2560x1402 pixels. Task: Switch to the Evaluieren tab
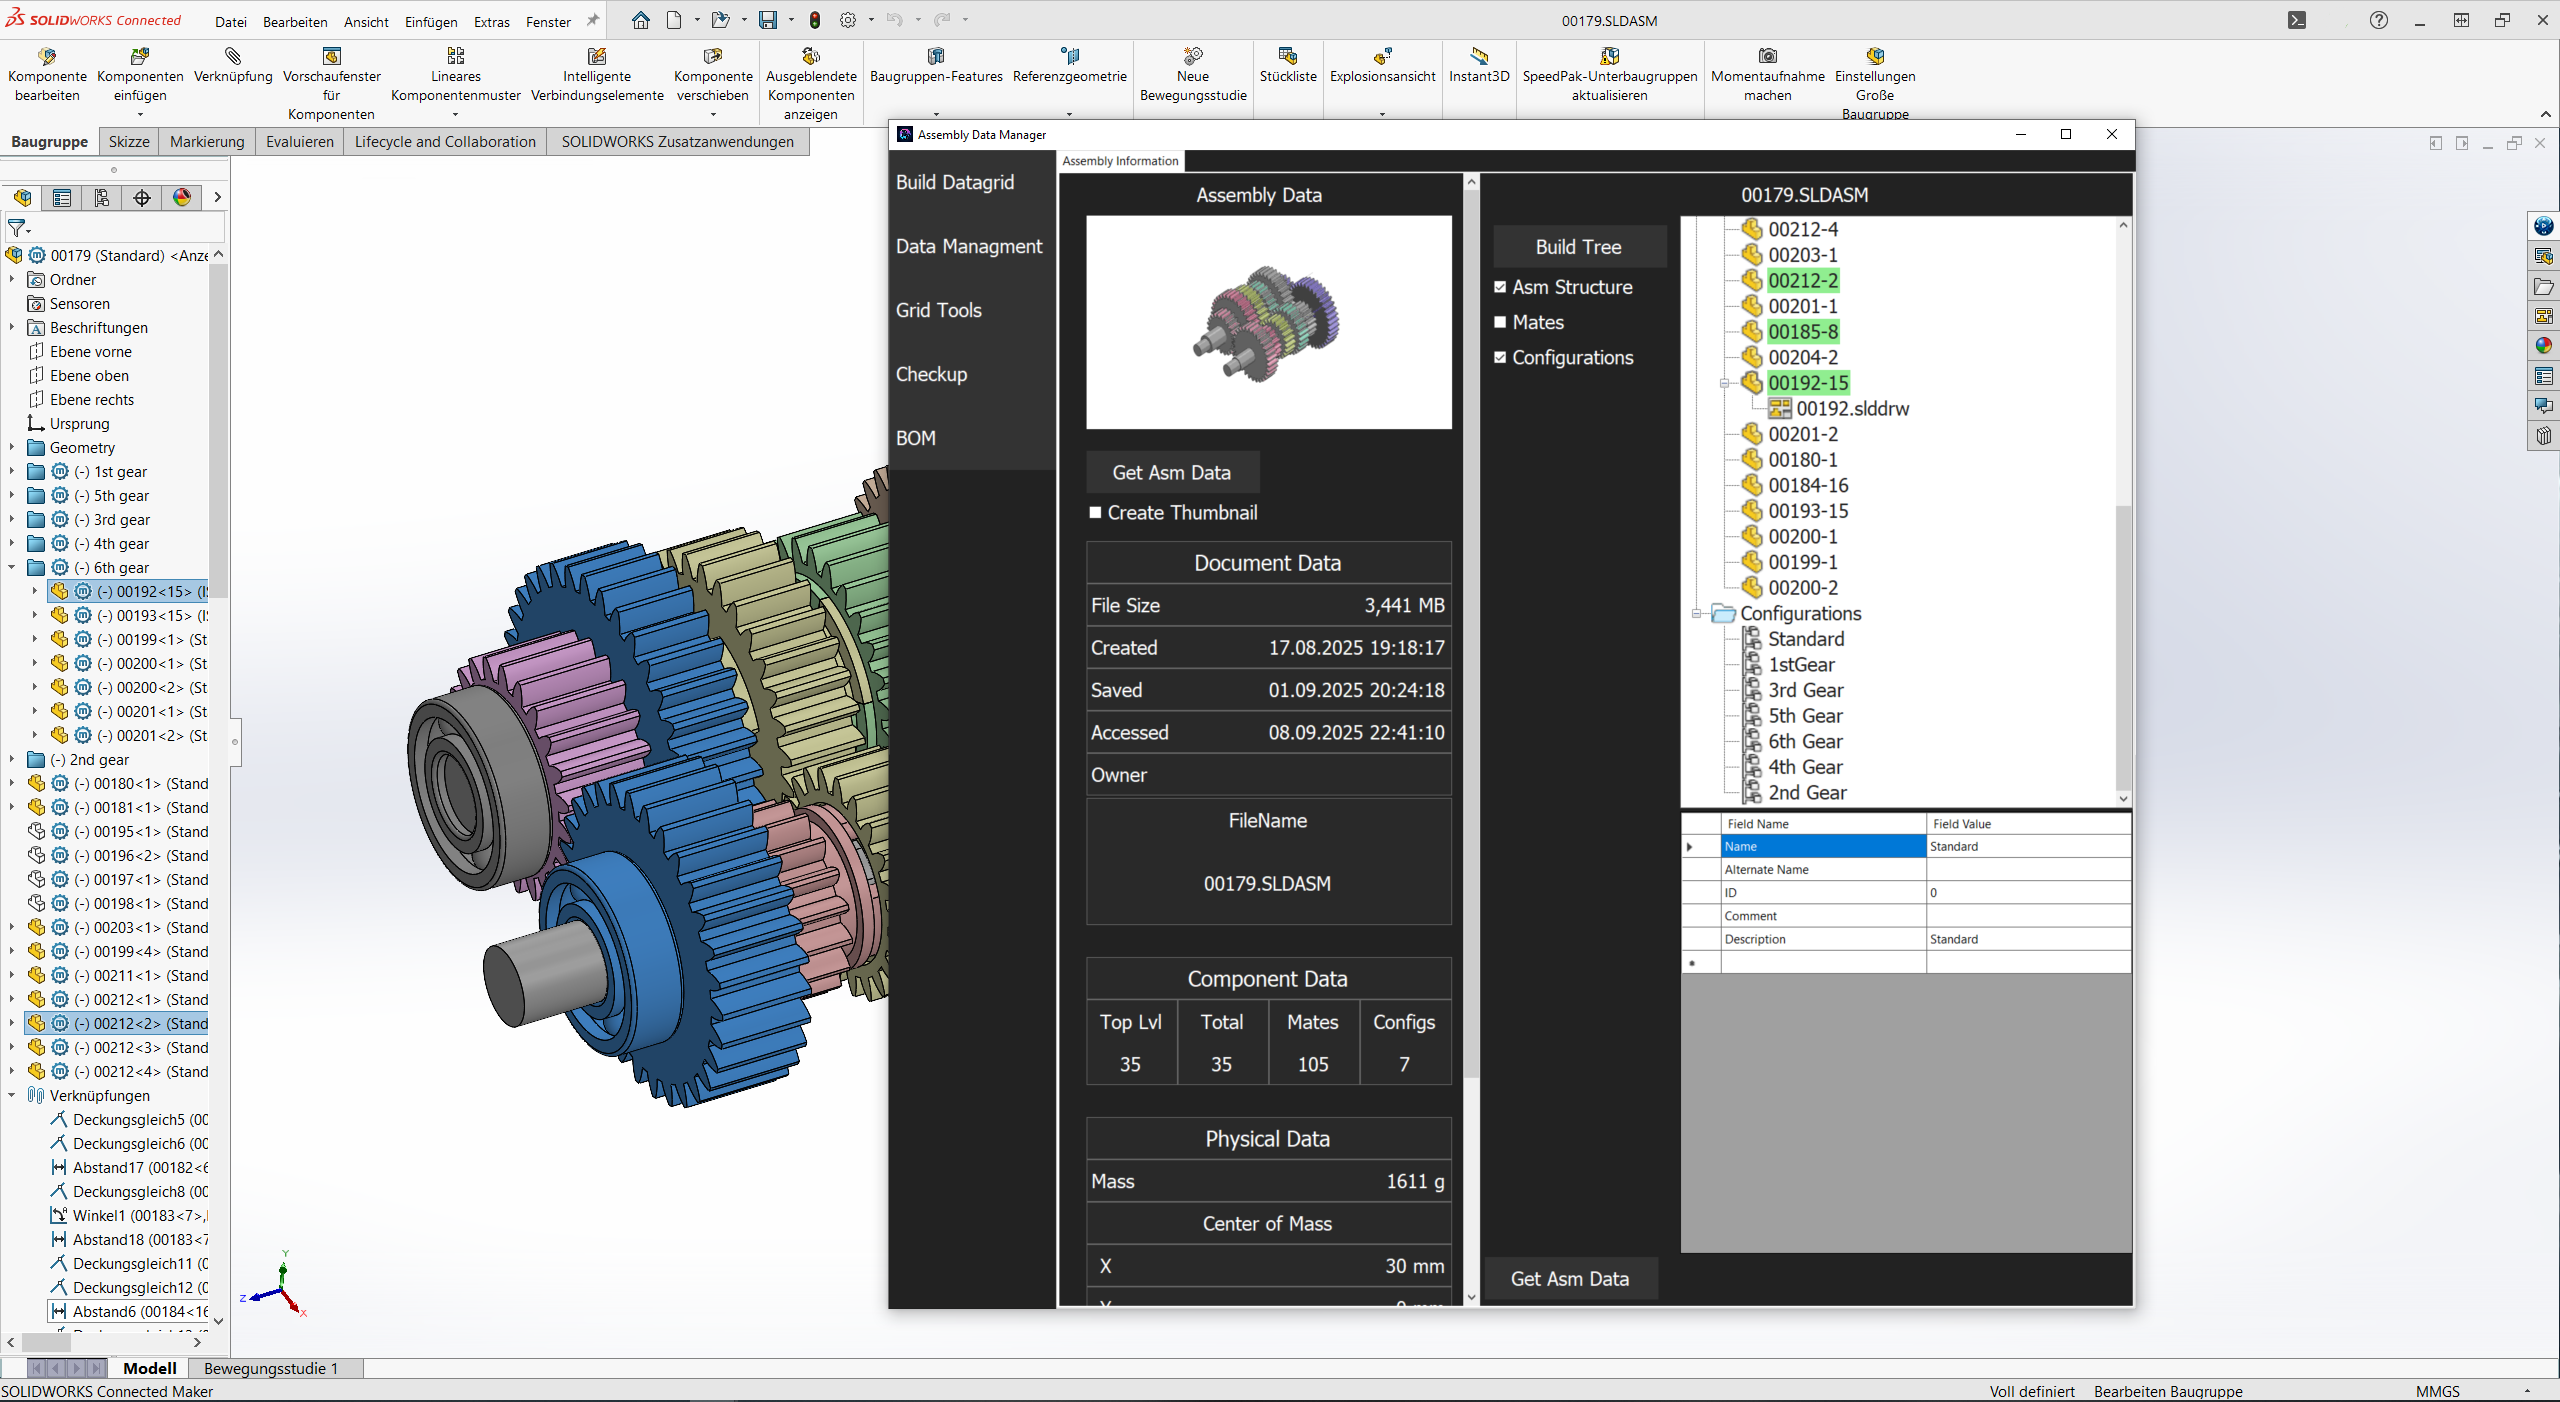point(300,142)
